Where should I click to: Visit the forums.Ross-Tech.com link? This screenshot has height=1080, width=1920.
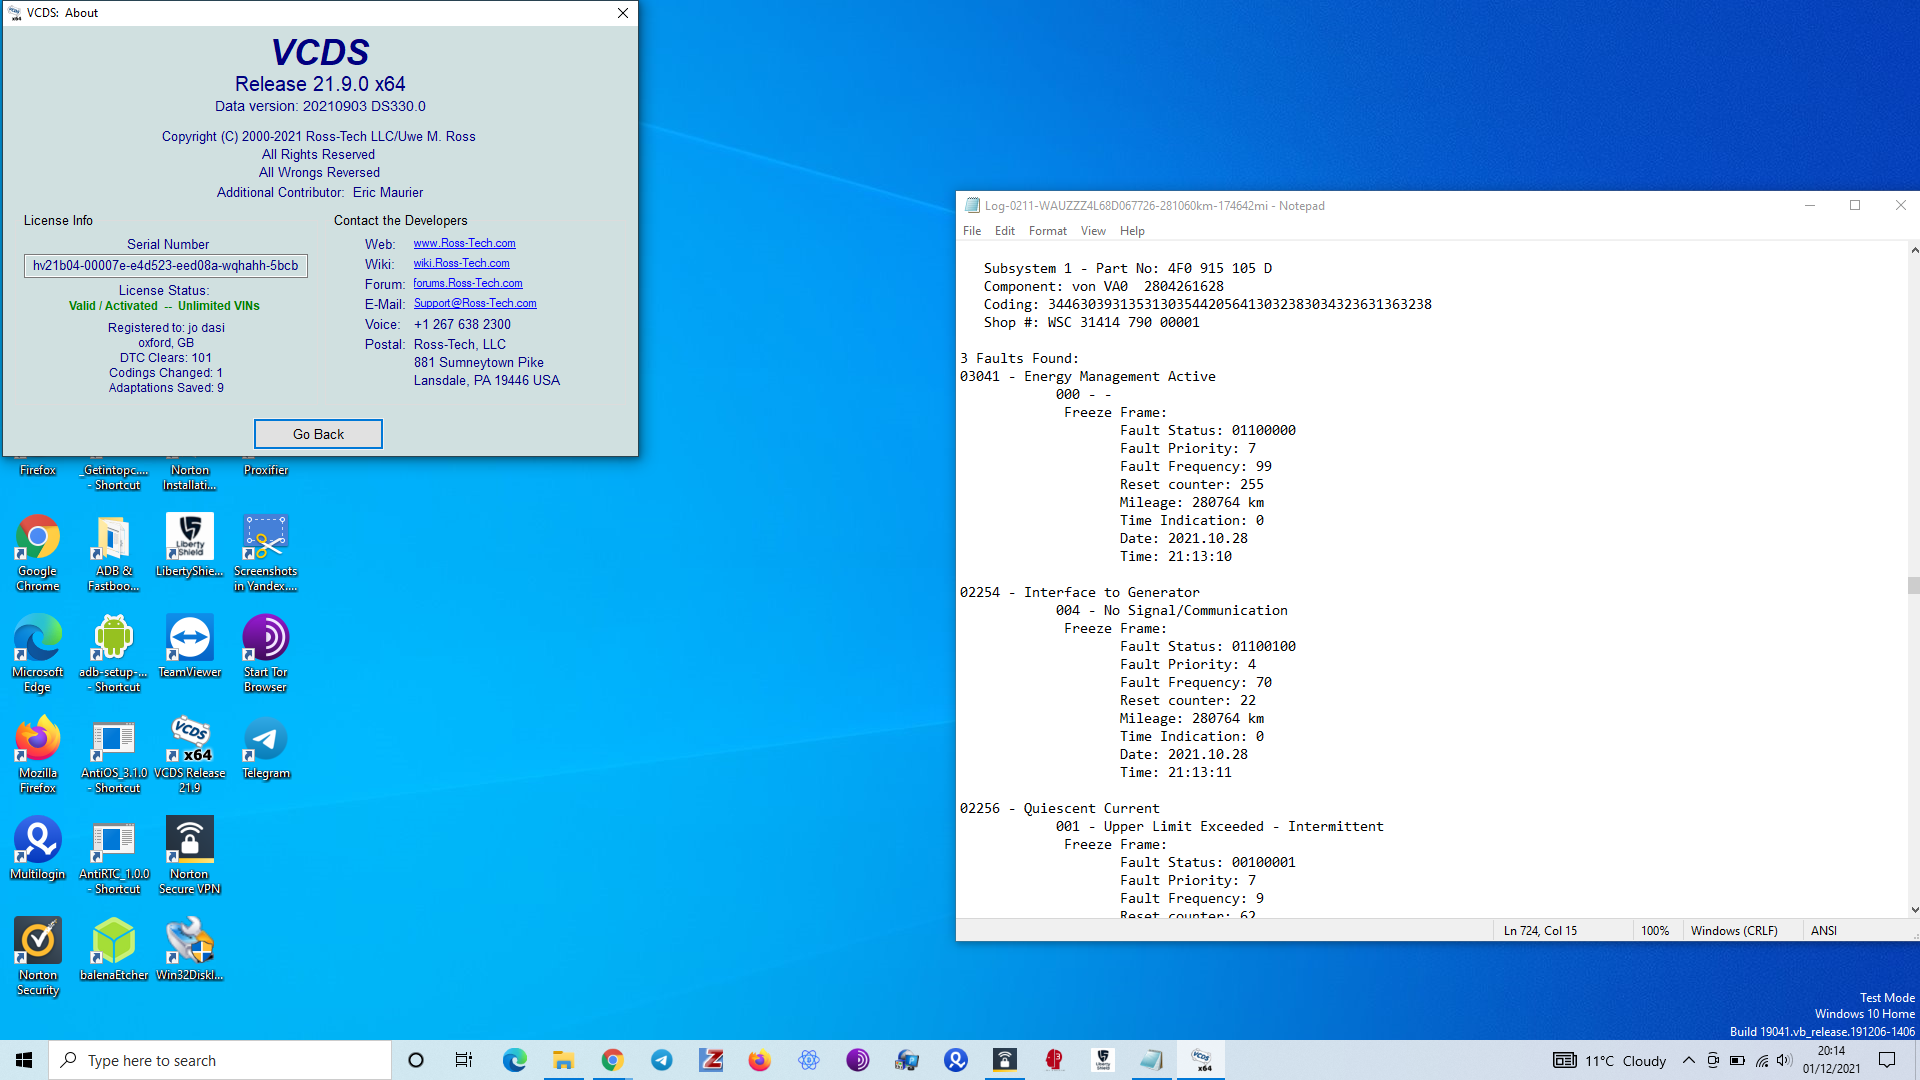pos(467,283)
